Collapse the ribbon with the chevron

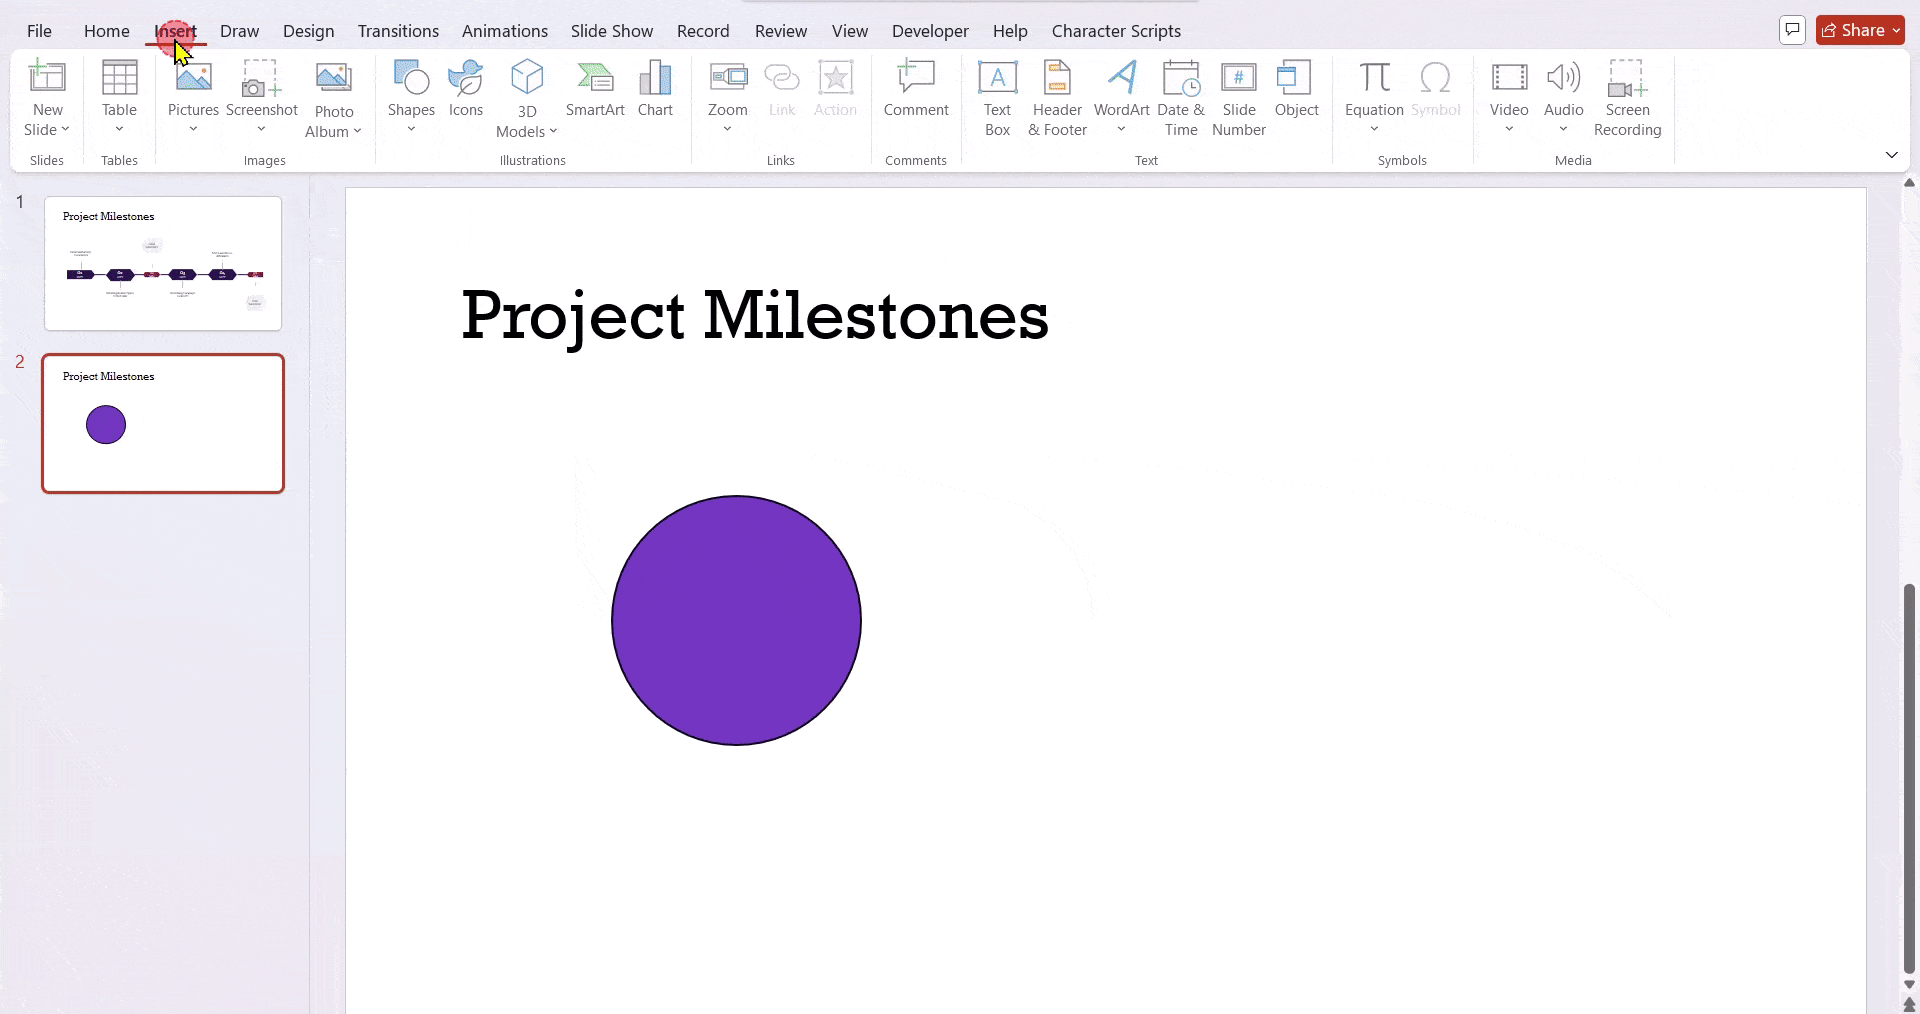[x=1892, y=155]
